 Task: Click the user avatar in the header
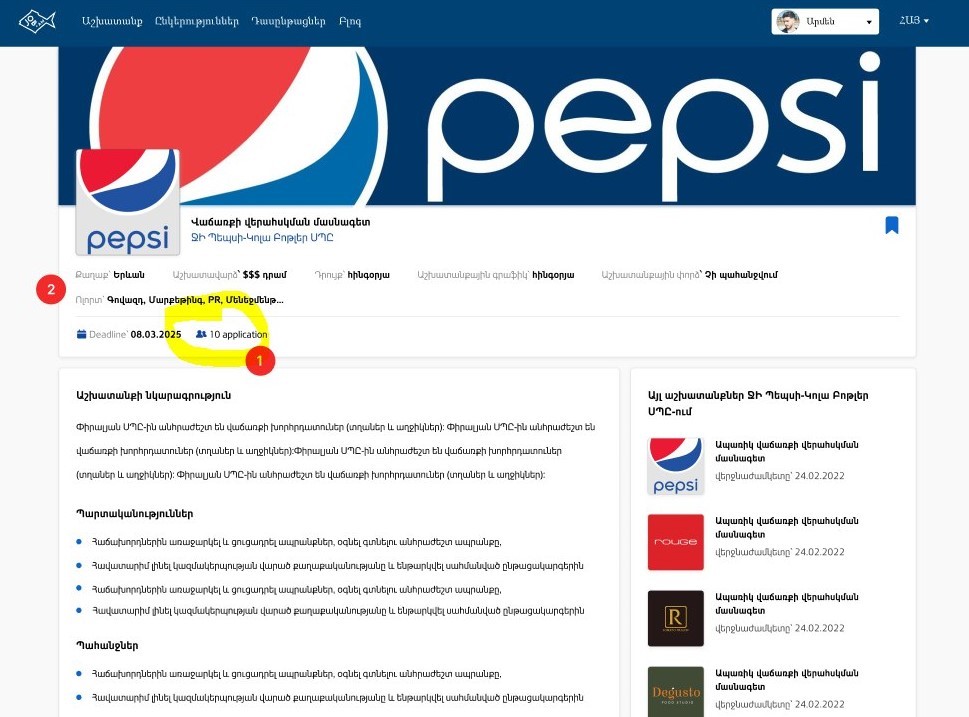(x=788, y=22)
